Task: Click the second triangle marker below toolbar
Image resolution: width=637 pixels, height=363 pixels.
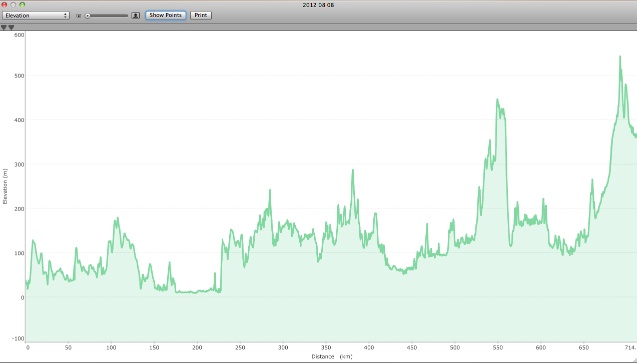Action: pos(11,28)
